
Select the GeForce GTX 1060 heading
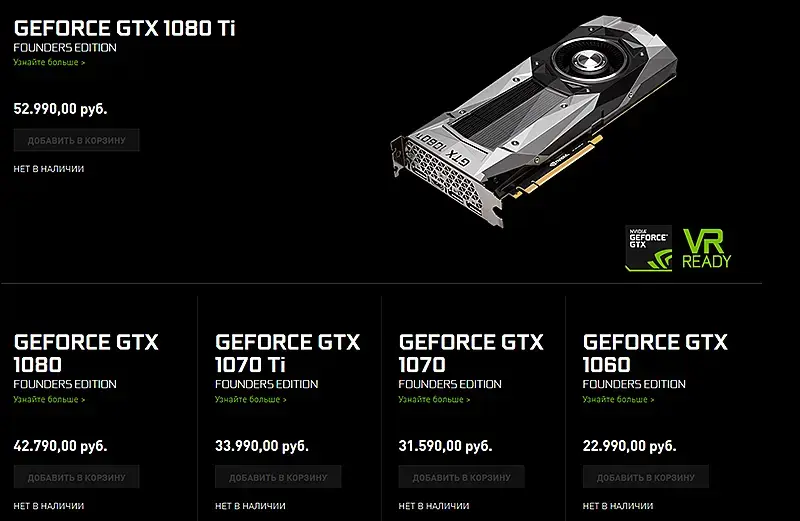coord(655,353)
